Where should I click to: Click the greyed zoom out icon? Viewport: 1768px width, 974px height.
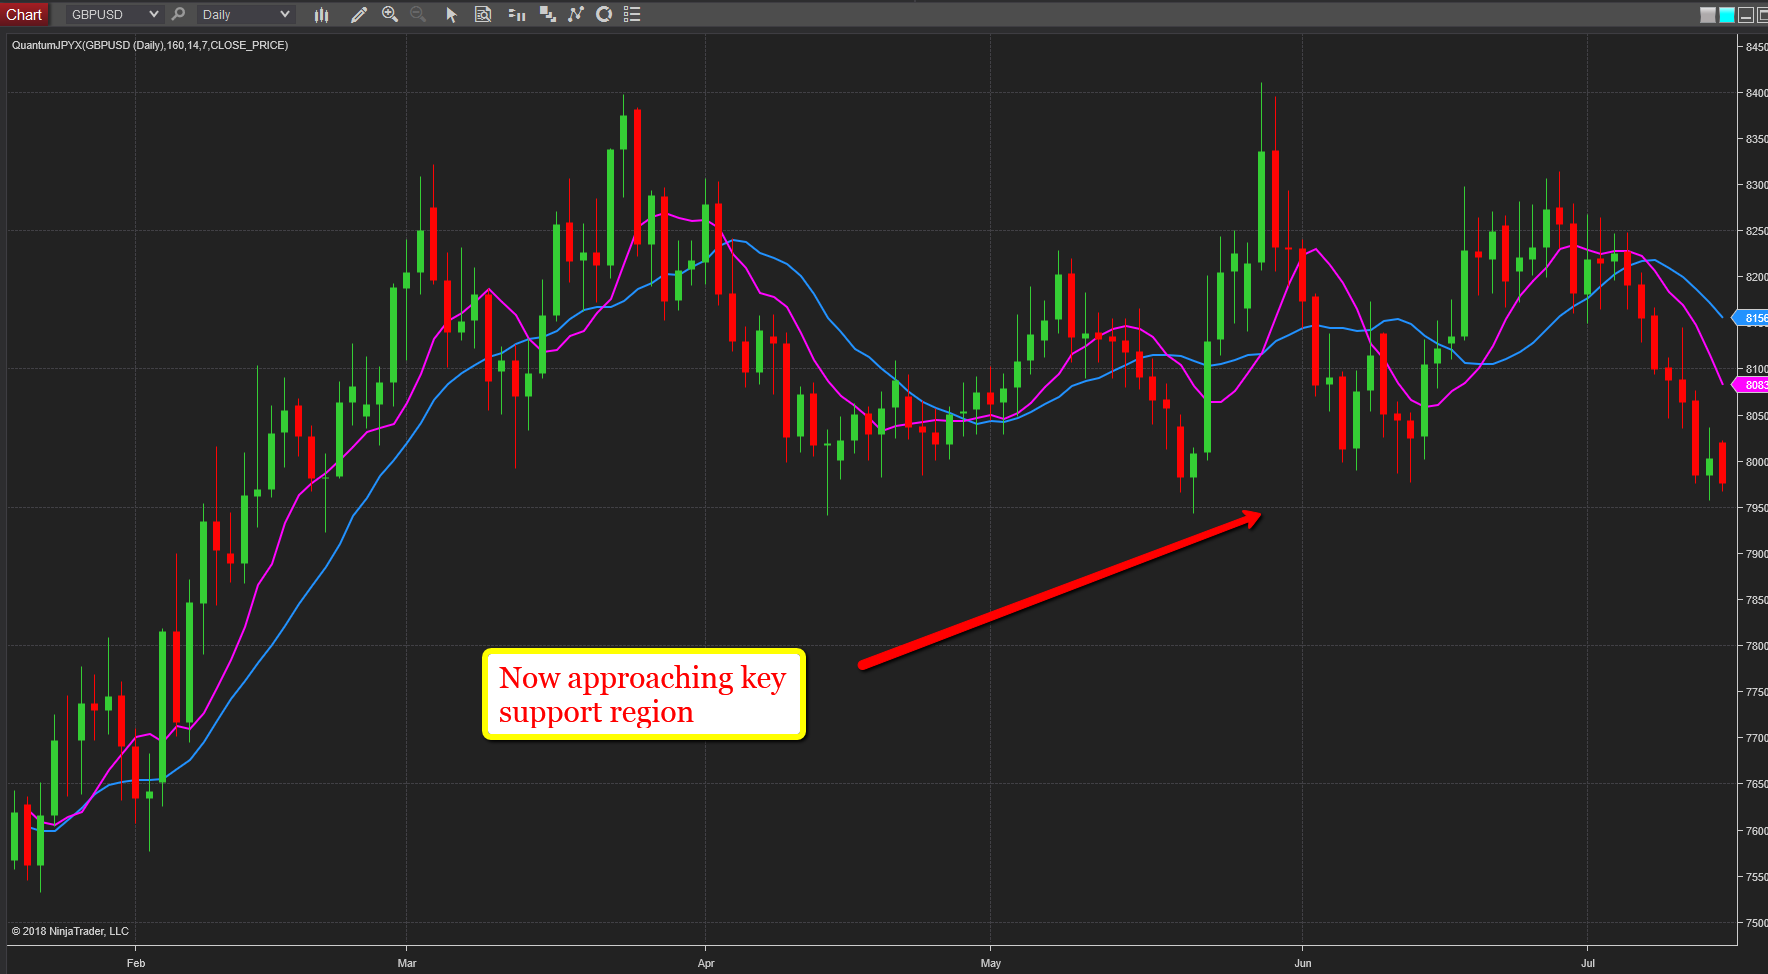click(x=418, y=14)
